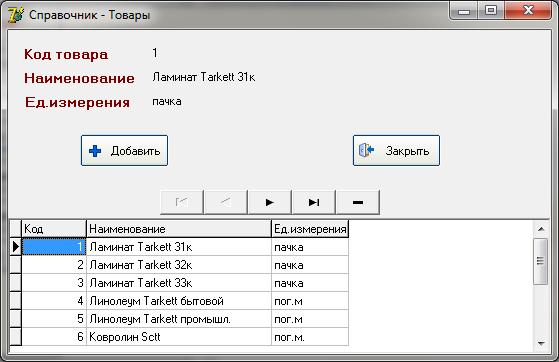This screenshot has height=362, width=559.
Task: Select cell with code 1
Action: [x=54, y=247]
